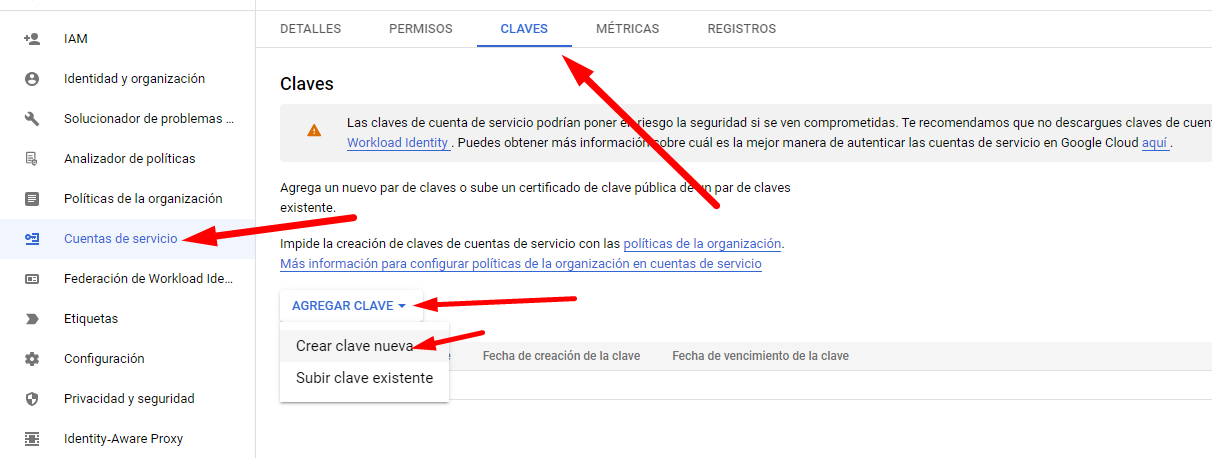This screenshot has height=458, width=1212.
Task: Click the Identity-Aware Proxy icon
Action: 32,439
